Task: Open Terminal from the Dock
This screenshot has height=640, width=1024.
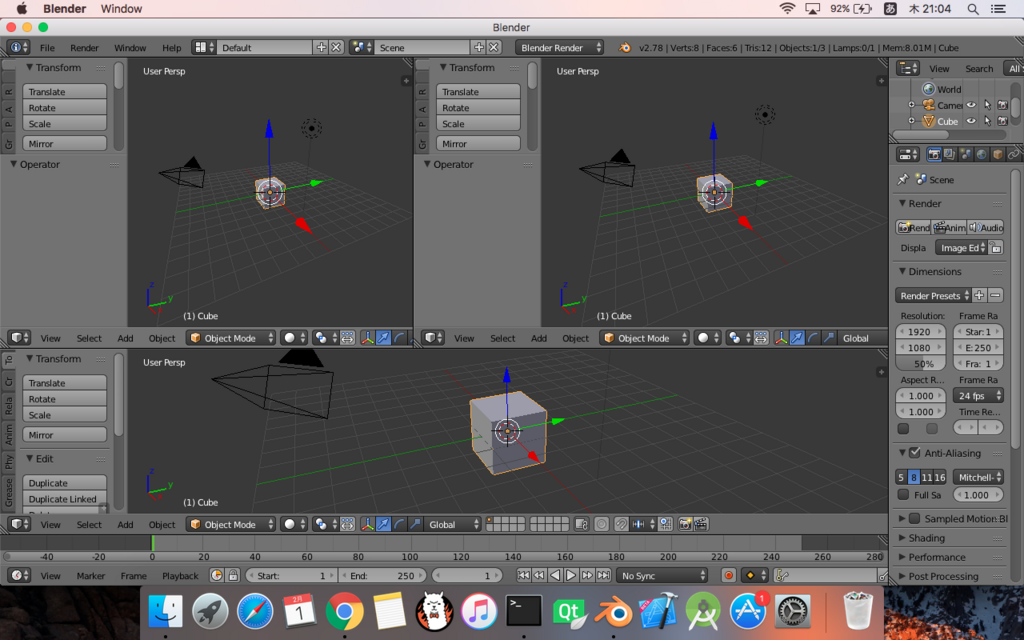Action: [x=524, y=612]
